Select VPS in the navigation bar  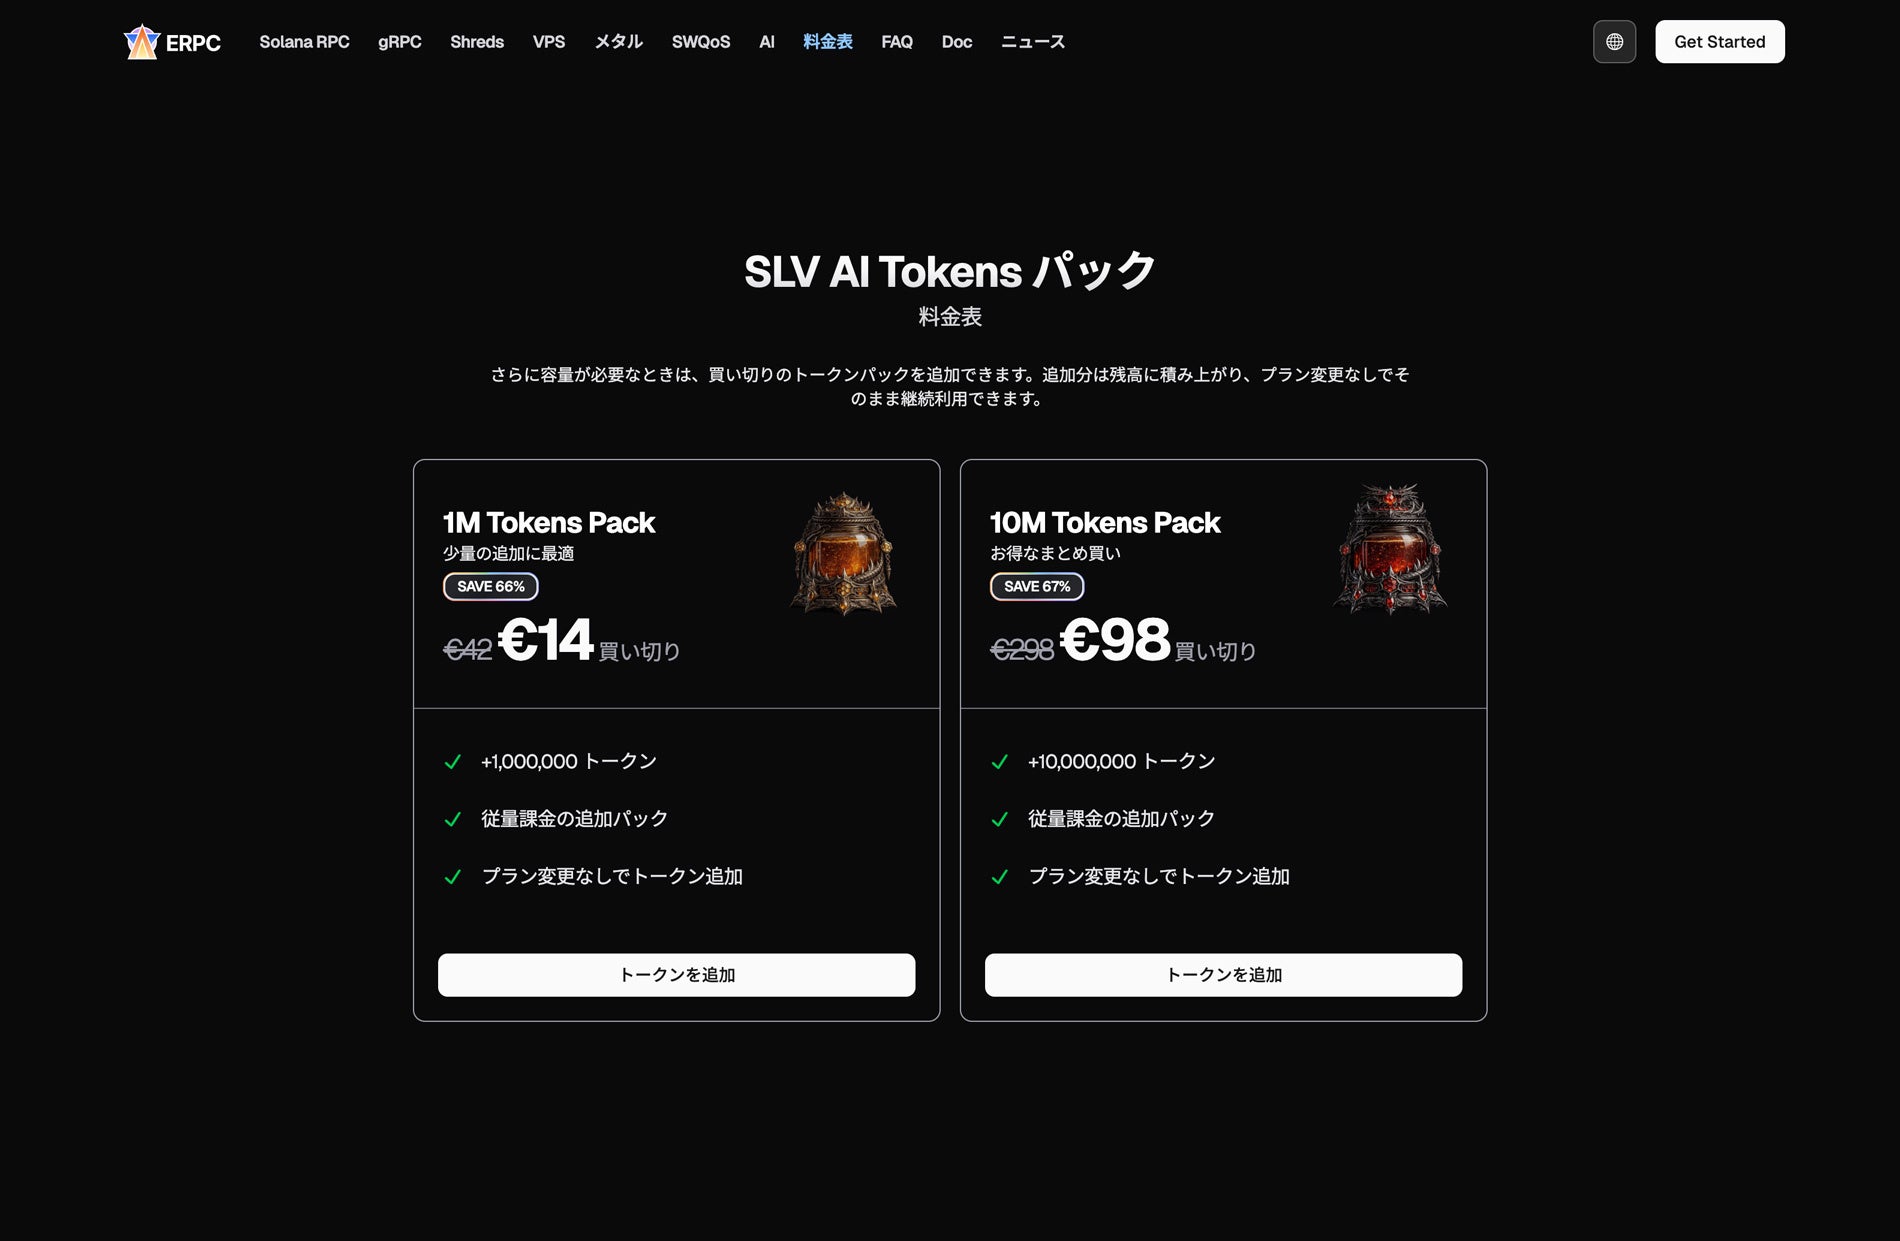(x=549, y=42)
